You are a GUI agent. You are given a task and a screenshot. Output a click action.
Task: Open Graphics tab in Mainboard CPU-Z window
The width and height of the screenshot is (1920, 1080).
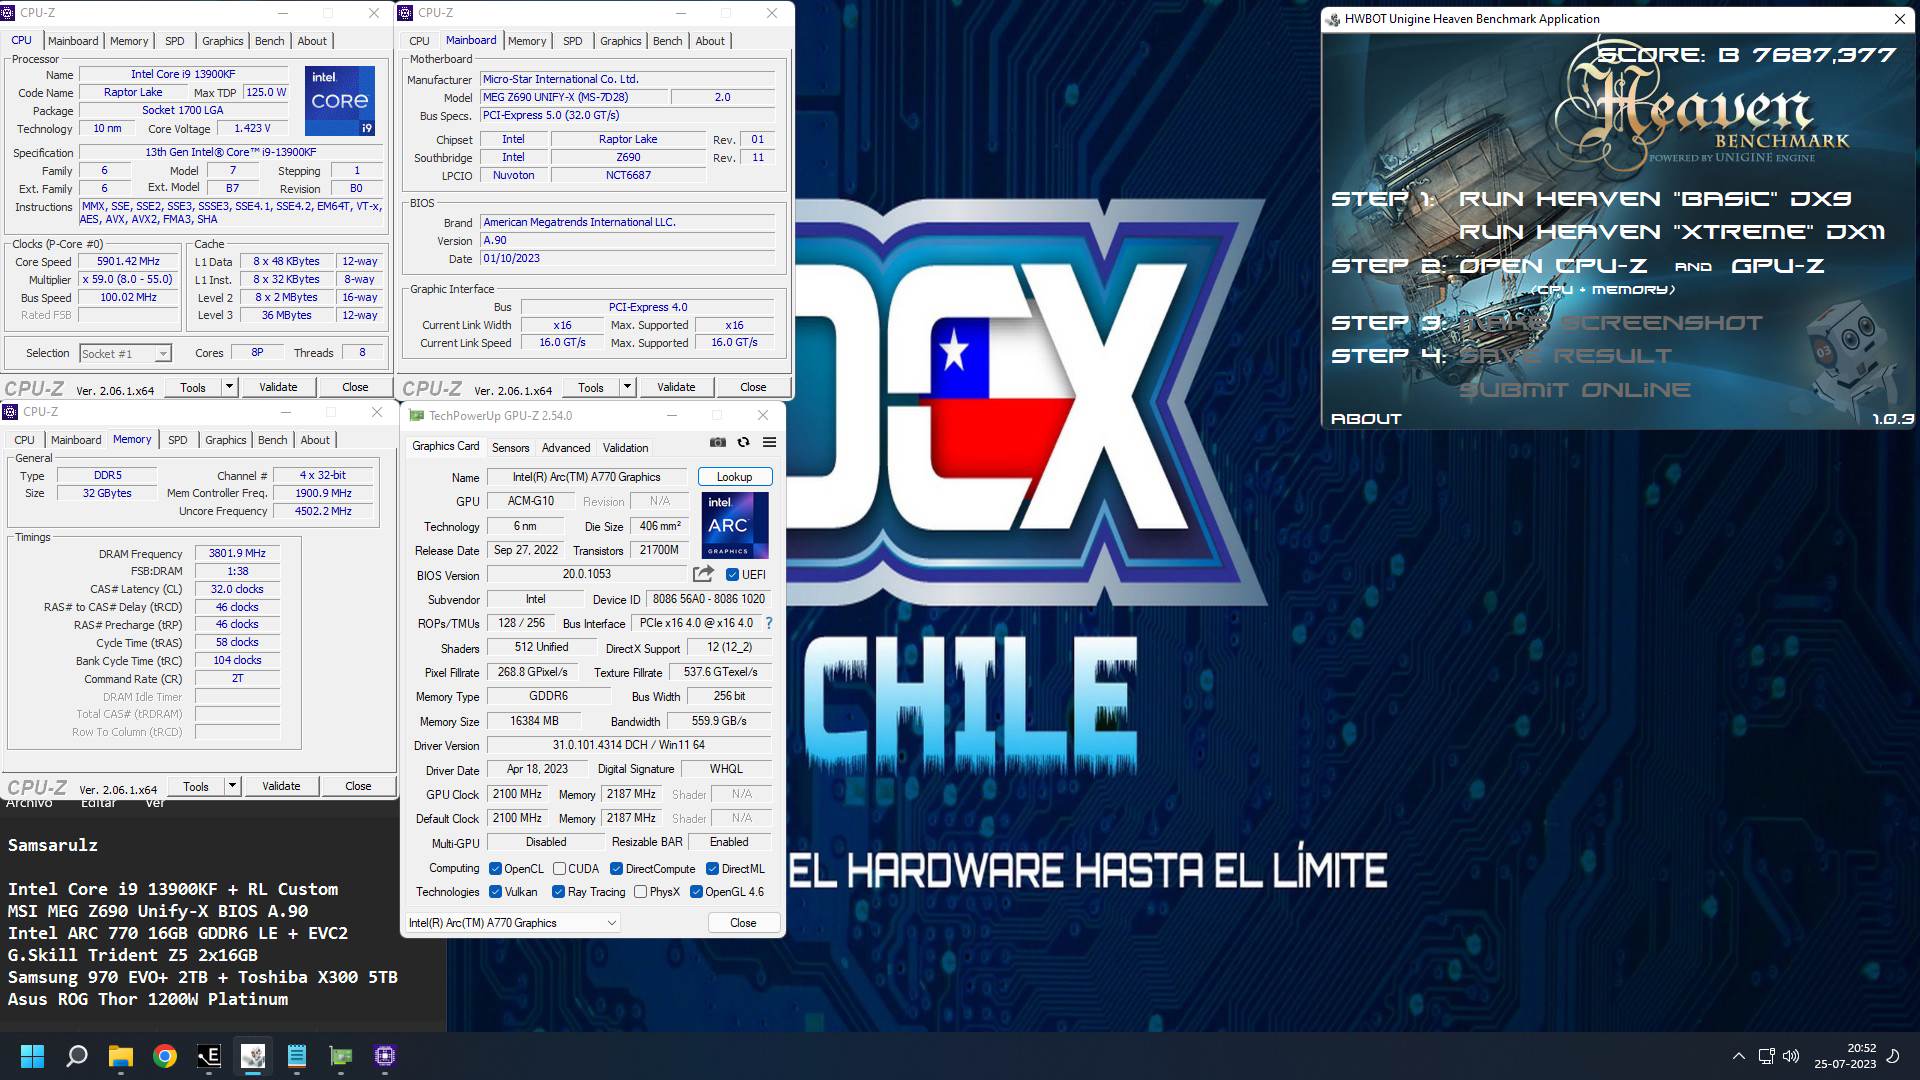620,41
